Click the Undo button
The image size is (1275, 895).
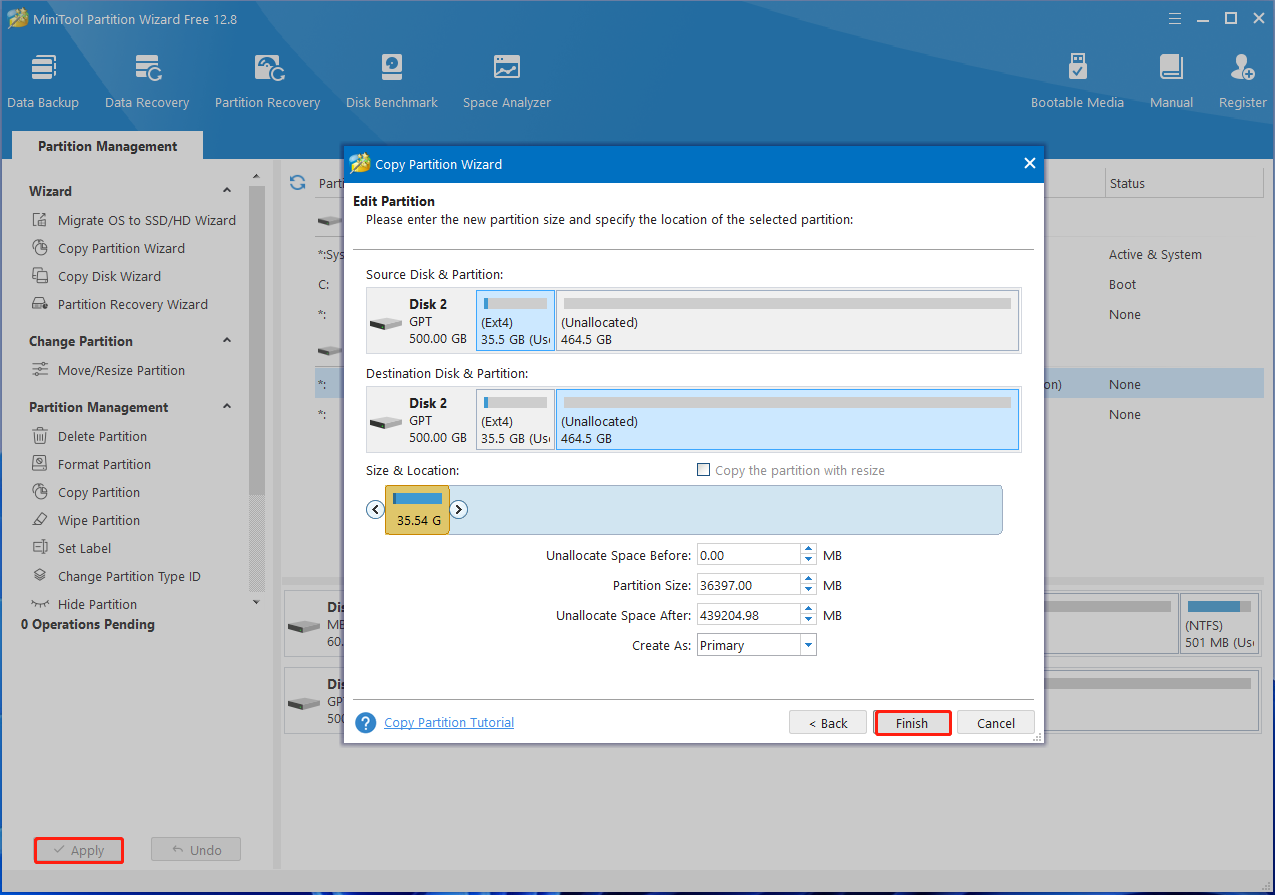click(196, 850)
